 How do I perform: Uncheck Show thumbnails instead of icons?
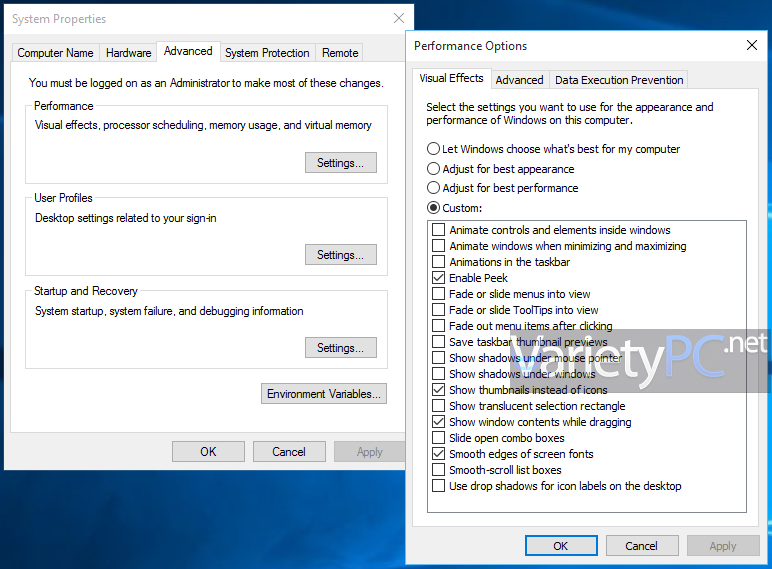click(x=438, y=390)
